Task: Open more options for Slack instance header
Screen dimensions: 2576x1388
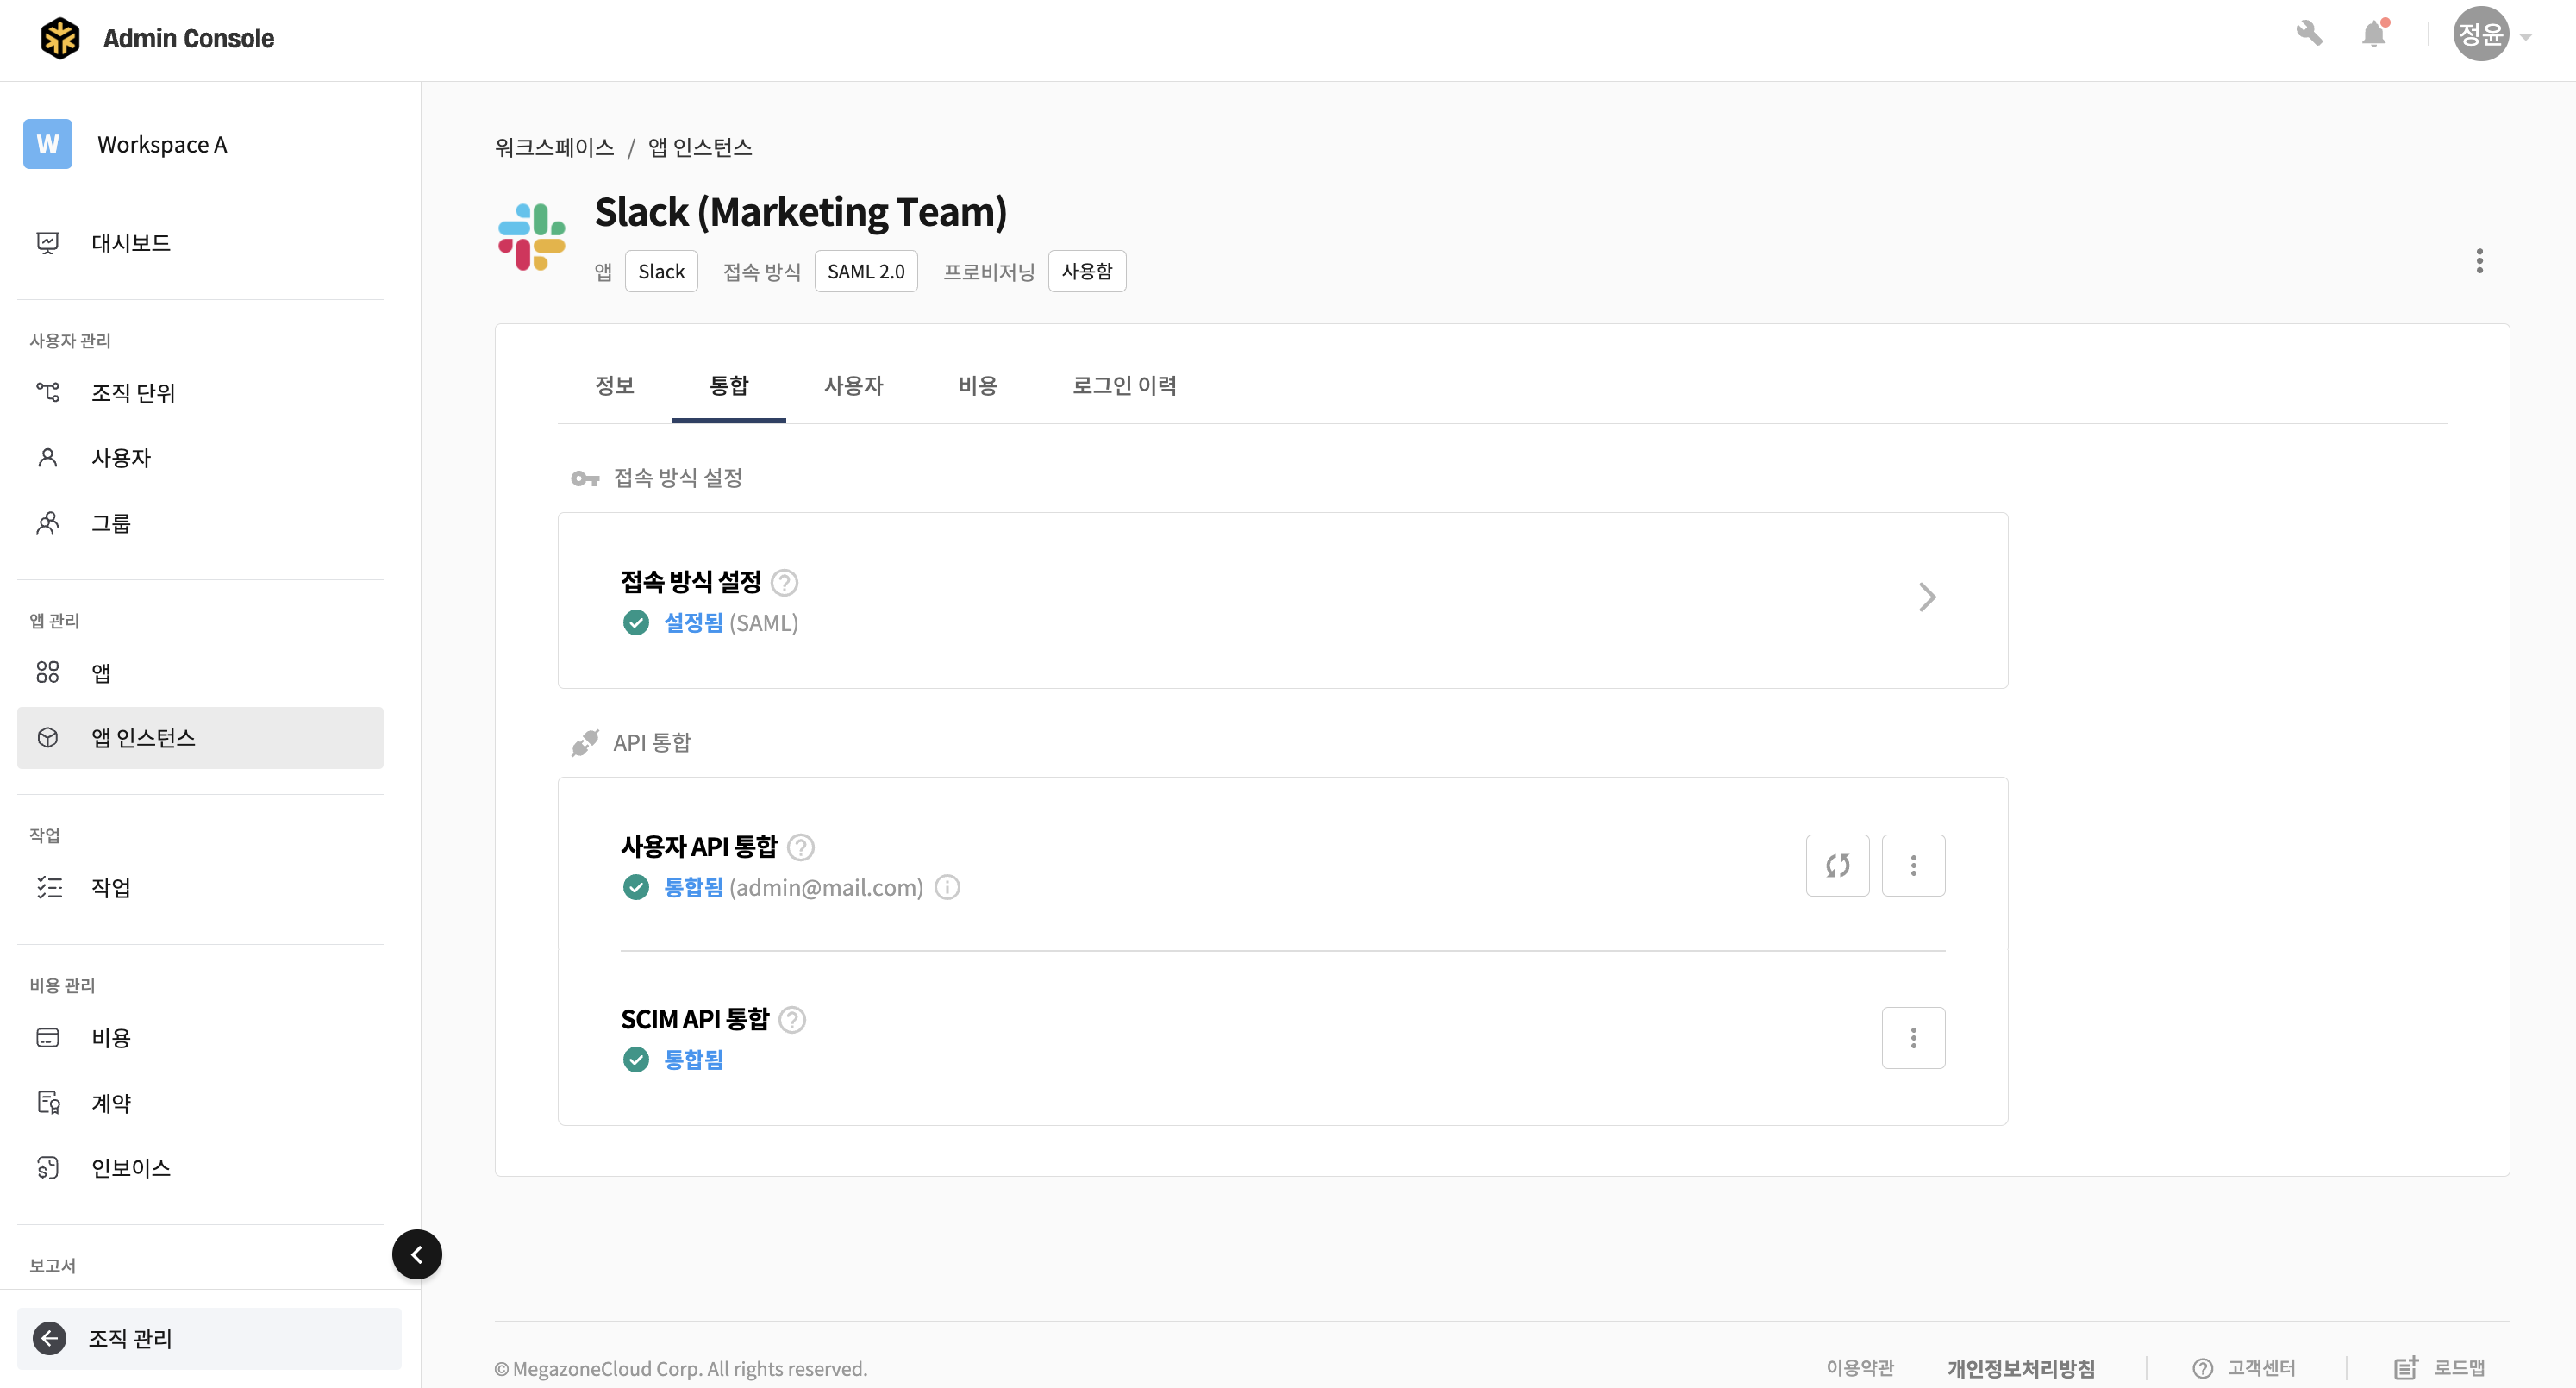Action: [x=2479, y=261]
